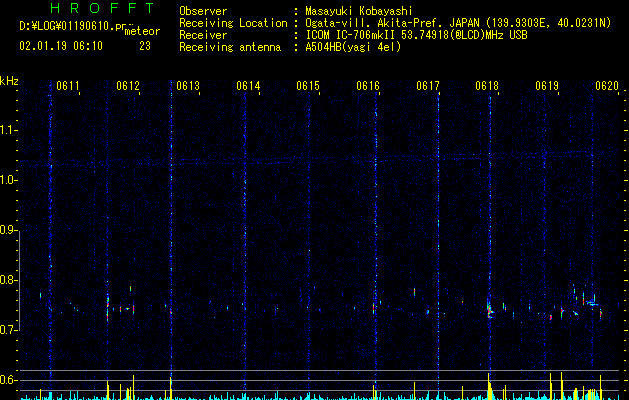Click antenna value A504HB(yagi 4el)
This screenshot has width=629, height=400.
pos(353,47)
